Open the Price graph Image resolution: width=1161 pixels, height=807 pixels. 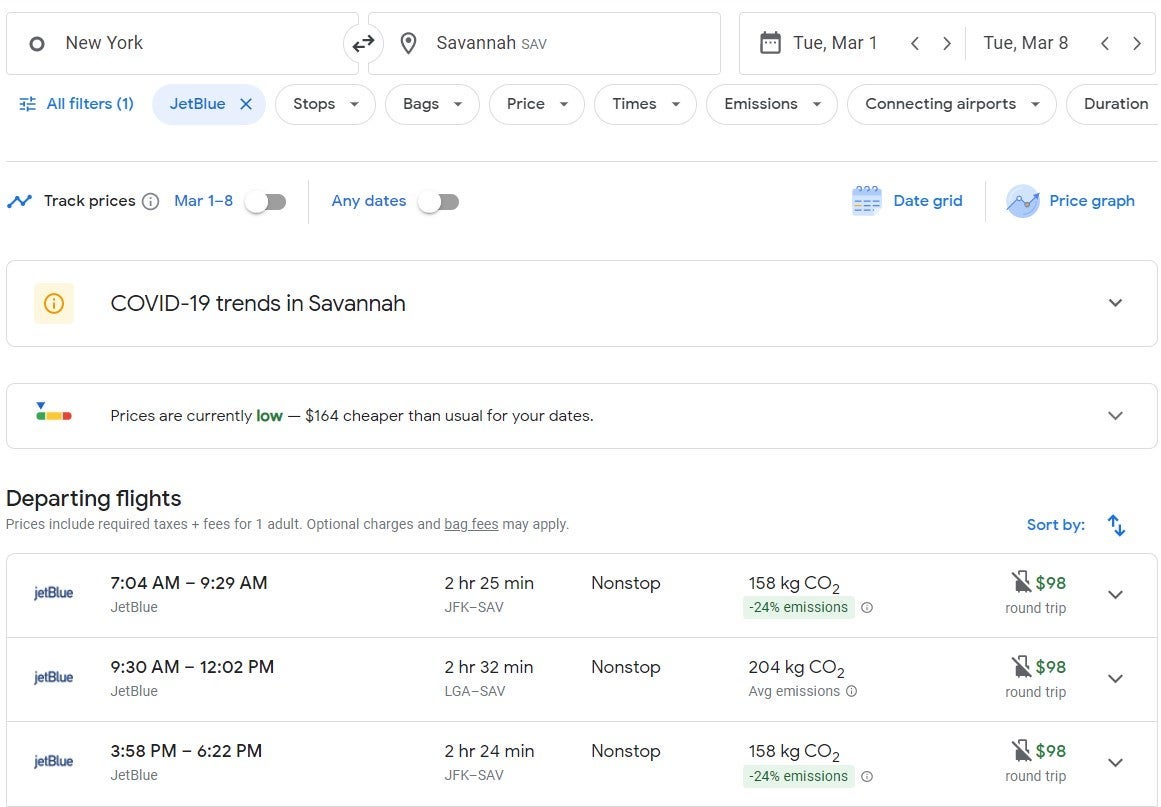[x=1071, y=201]
